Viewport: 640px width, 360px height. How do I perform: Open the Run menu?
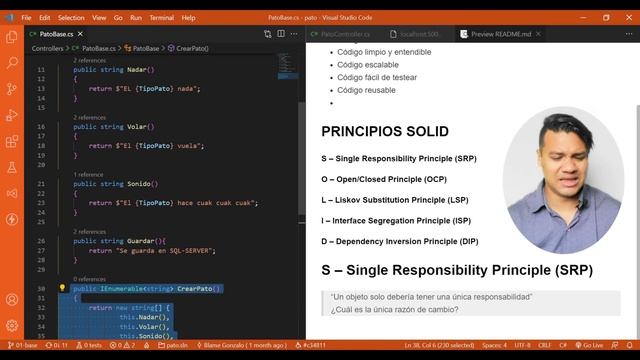[x=136, y=18]
